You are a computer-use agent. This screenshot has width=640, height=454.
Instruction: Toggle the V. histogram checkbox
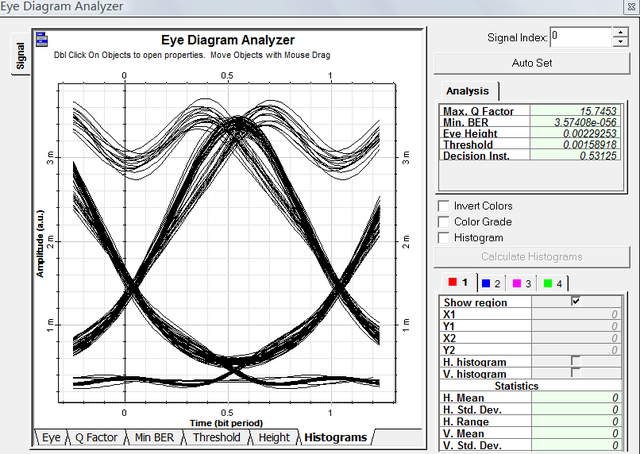(x=576, y=372)
